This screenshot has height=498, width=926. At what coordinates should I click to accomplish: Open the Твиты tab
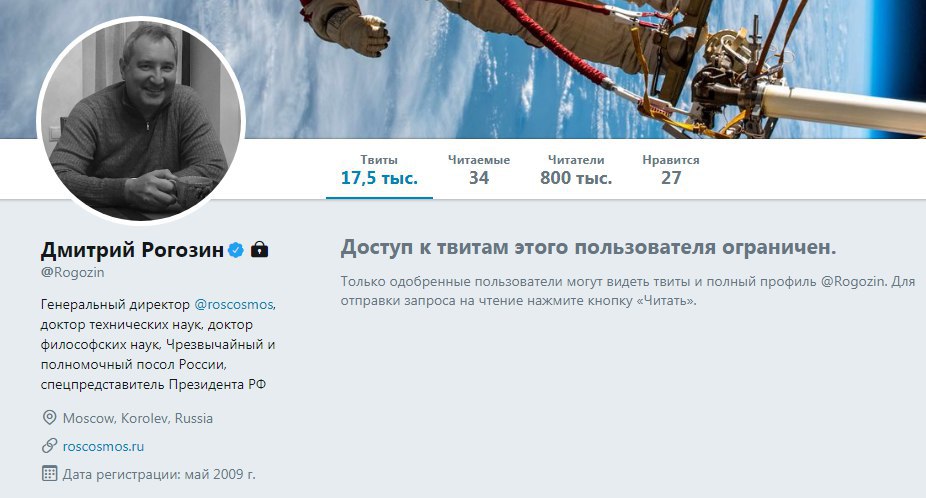coord(379,170)
